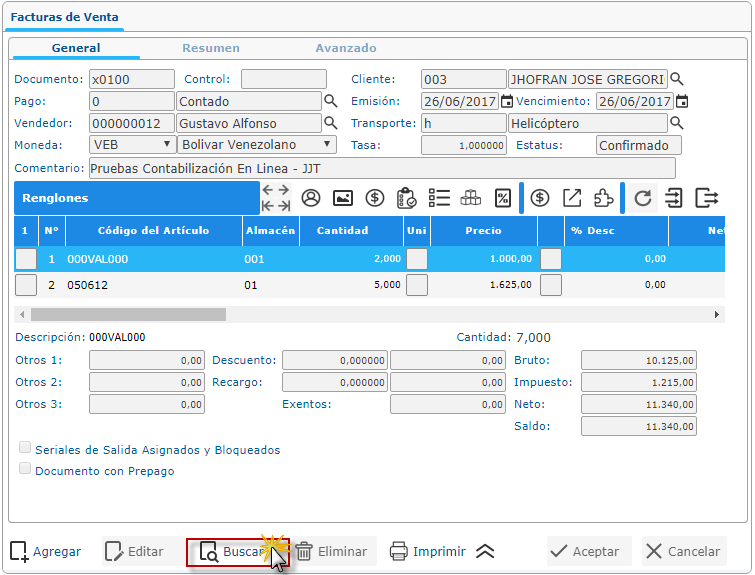Click the Aceptar button

[x=588, y=551]
